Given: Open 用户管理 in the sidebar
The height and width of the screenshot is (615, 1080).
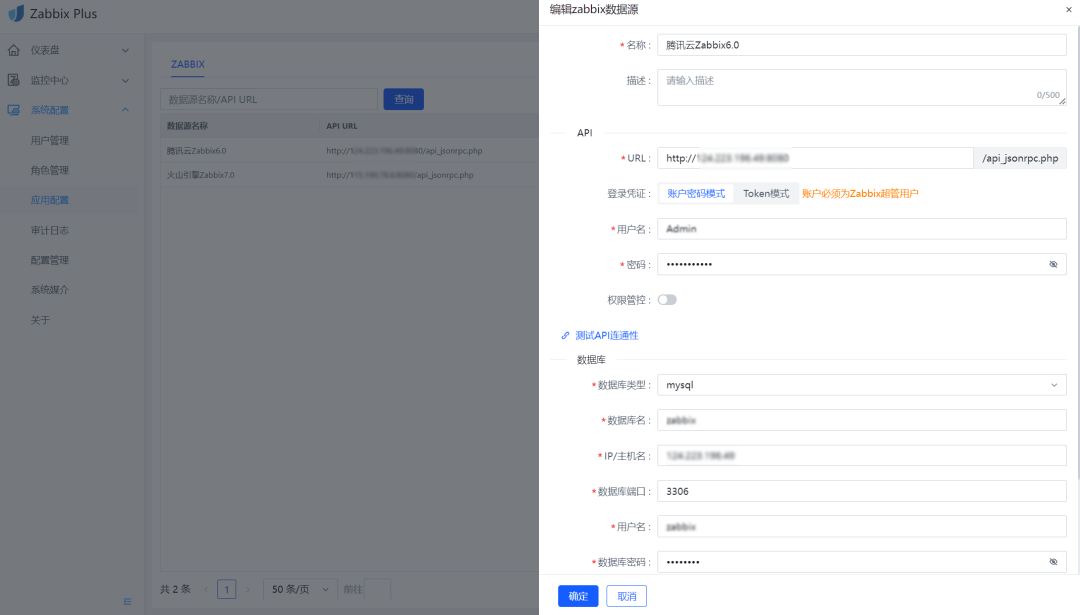Looking at the screenshot, I should pos(50,140).
